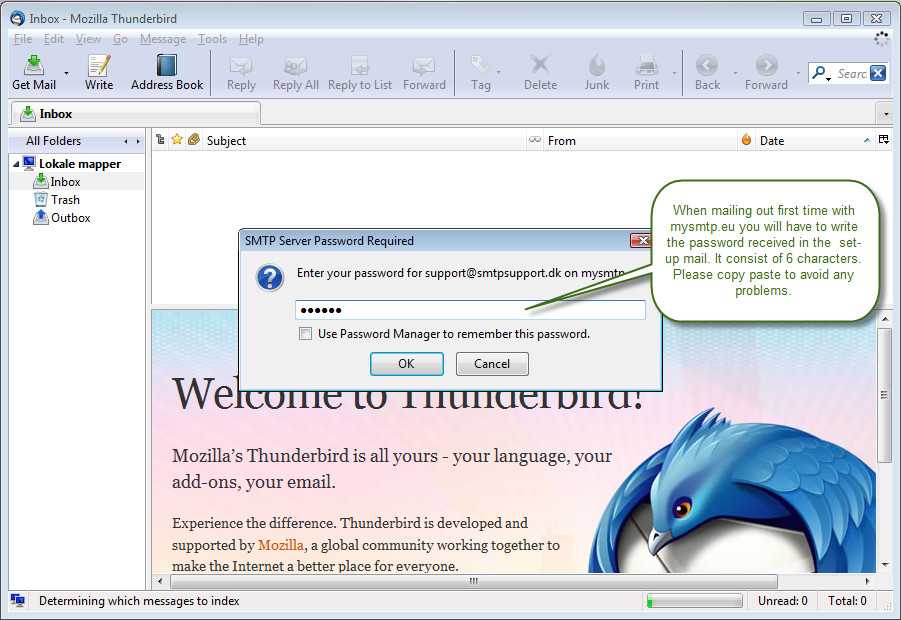
Task: Sort by the attachment column icon
Action: coord(194,140)
